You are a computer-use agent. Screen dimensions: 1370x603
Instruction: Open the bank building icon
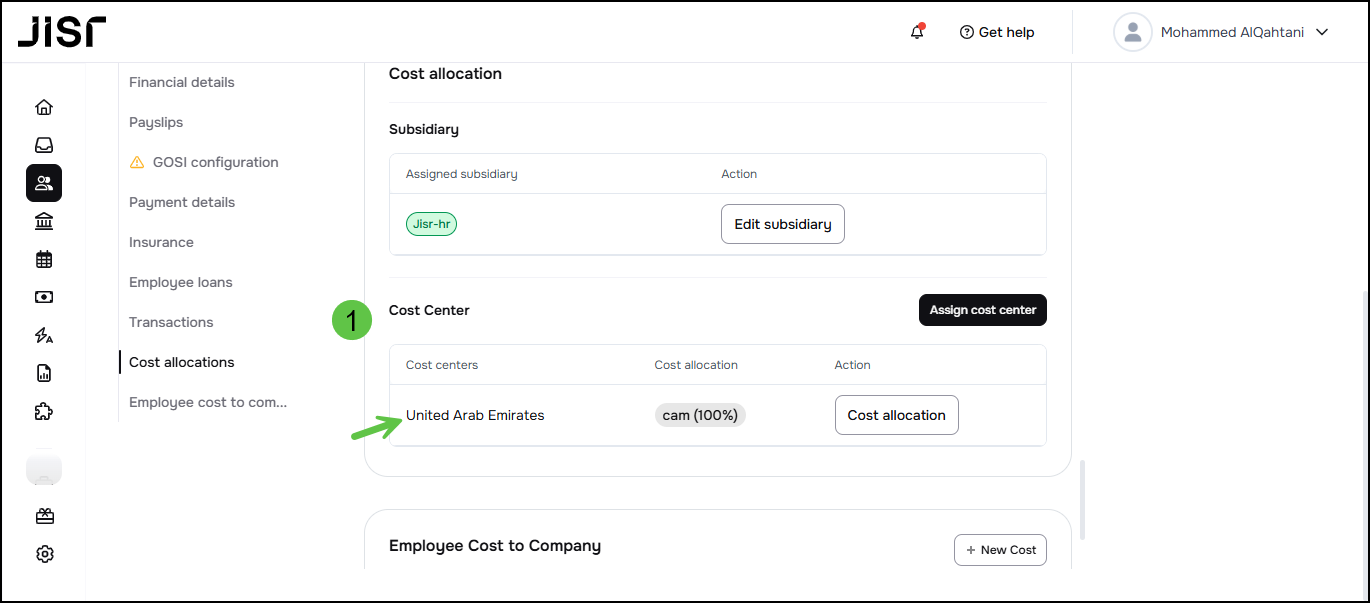pos(44,221)
